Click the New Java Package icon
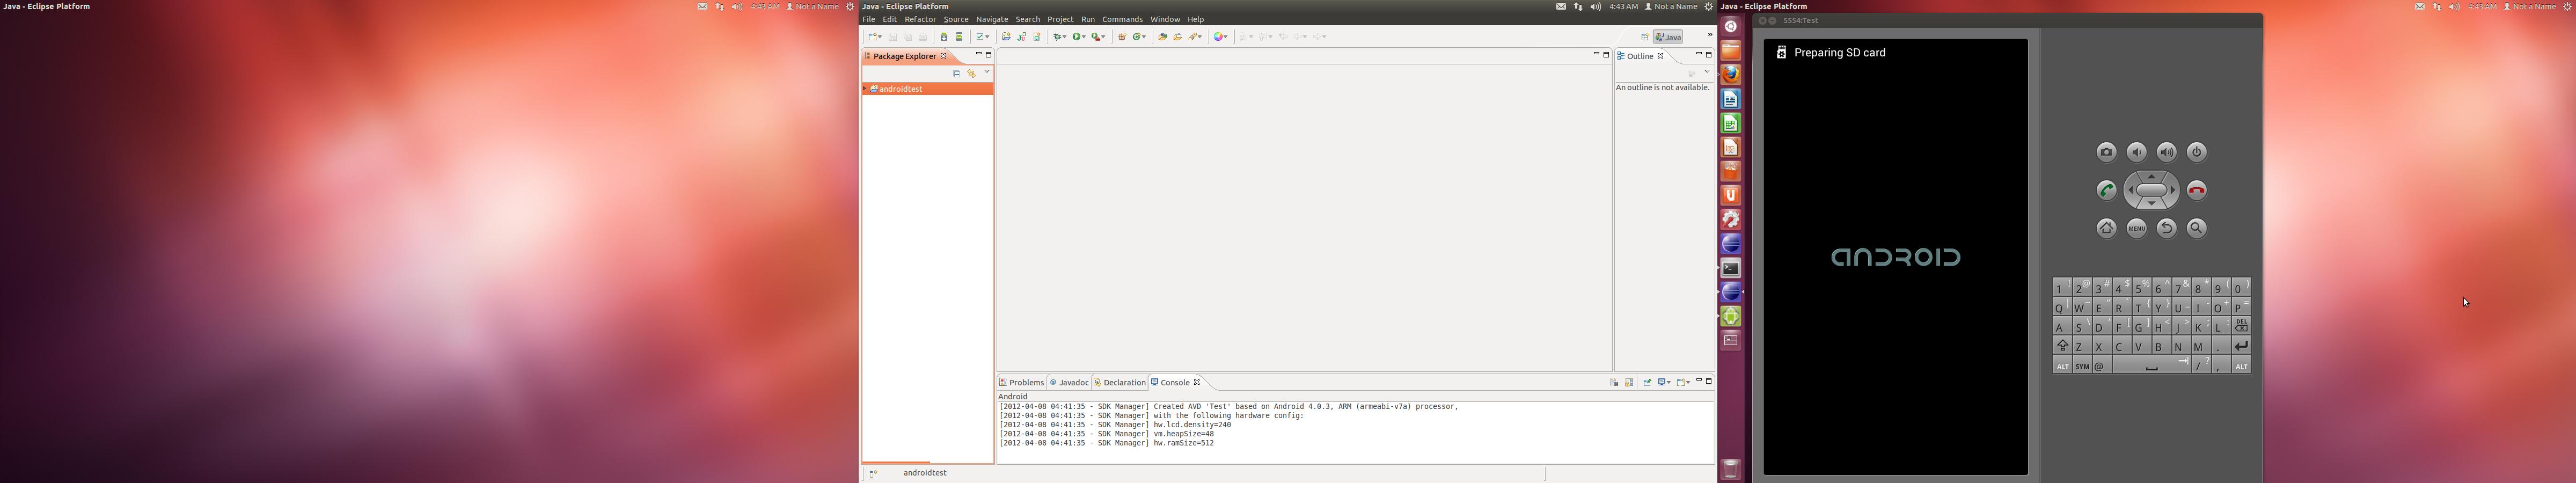 (x=1122, y=37)
